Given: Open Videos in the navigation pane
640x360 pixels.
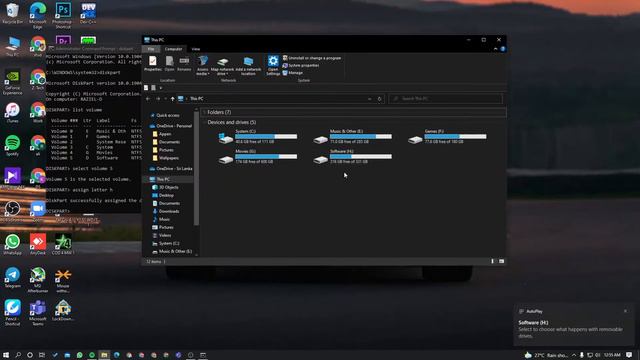Looking at the screenshot, I should coord(162,236).
